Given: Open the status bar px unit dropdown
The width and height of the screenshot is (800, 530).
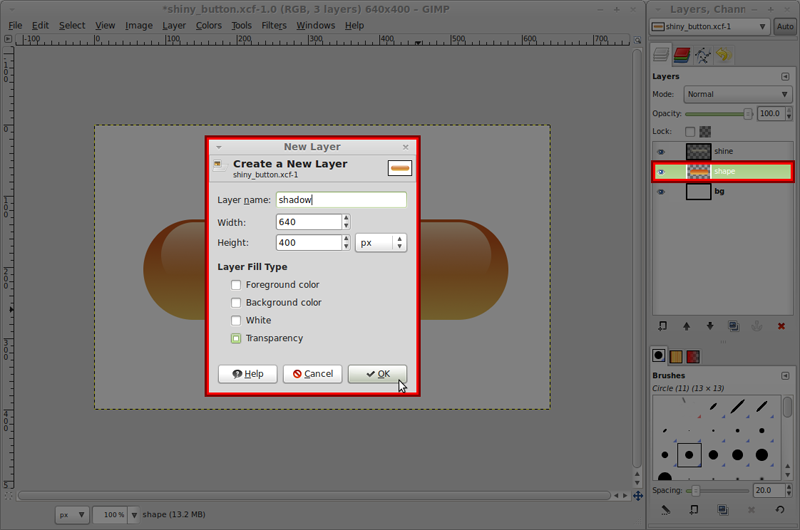Looking at the screenshot, I should coord(72,515).
